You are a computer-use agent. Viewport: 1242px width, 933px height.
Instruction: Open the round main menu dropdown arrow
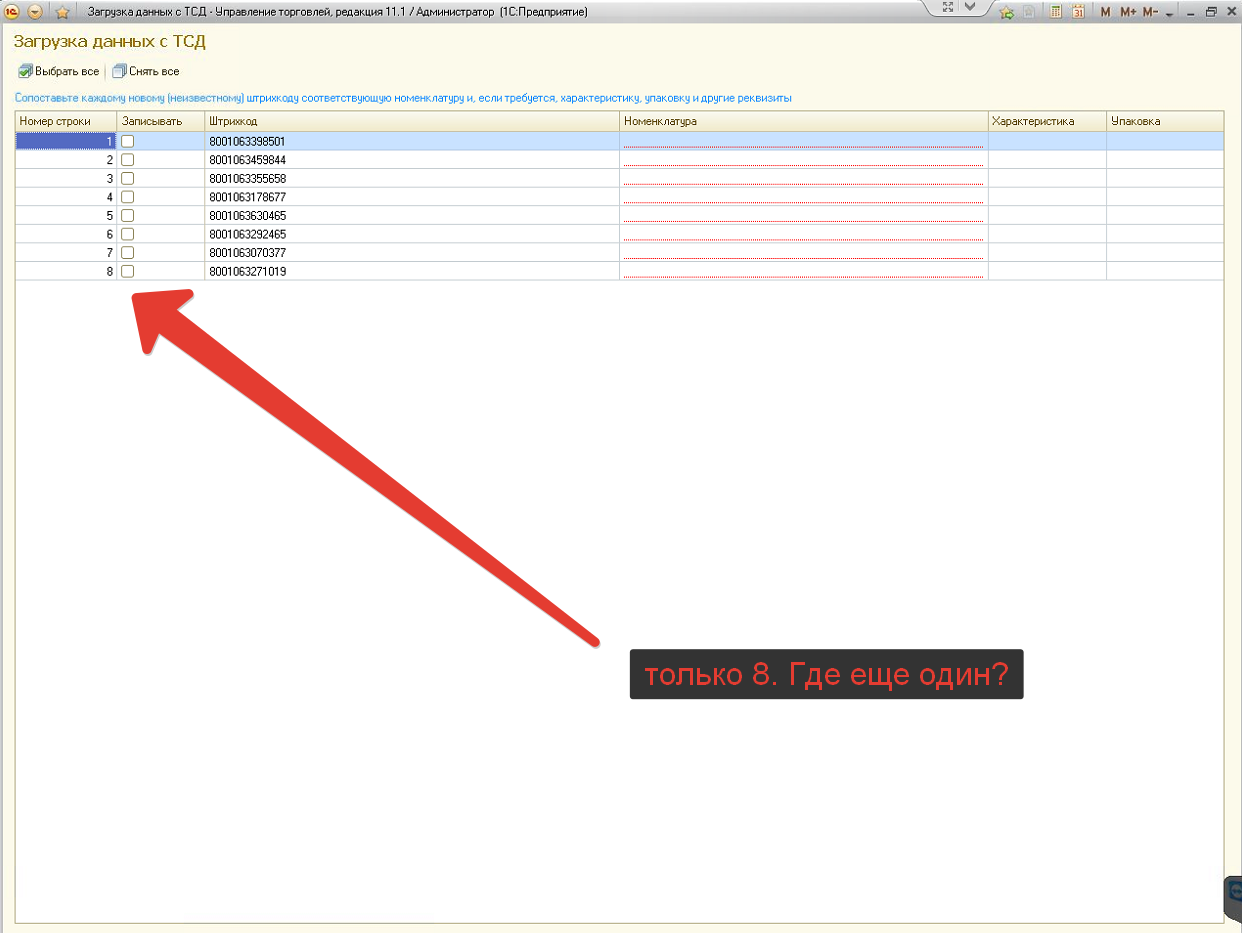35,12
